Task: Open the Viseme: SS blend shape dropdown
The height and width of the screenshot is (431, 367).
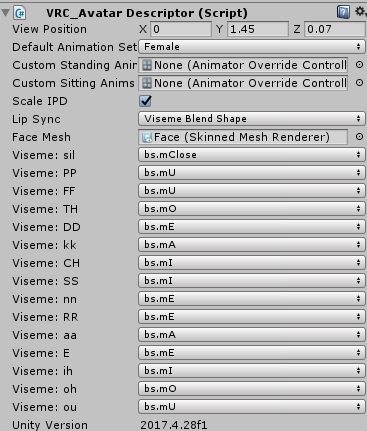Action: pos(252,281)
